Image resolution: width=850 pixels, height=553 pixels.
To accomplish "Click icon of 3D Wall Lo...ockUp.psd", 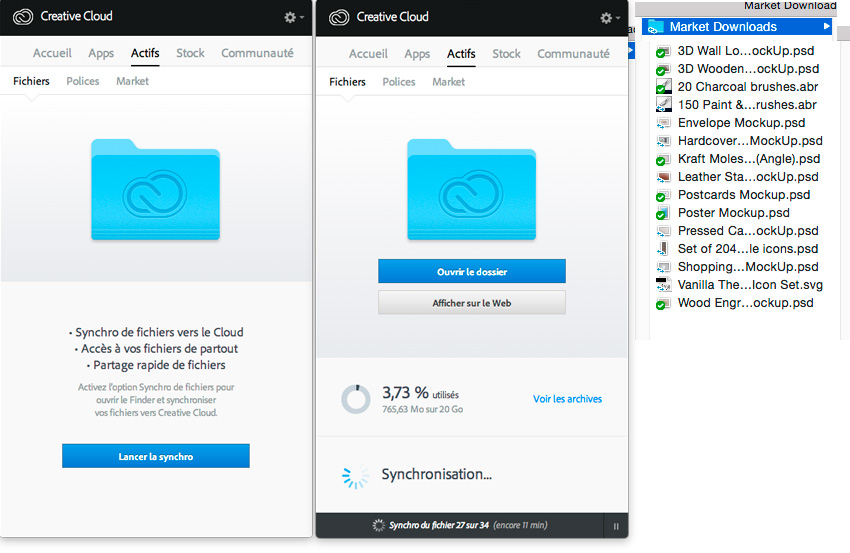I will (x=663, y=51).
